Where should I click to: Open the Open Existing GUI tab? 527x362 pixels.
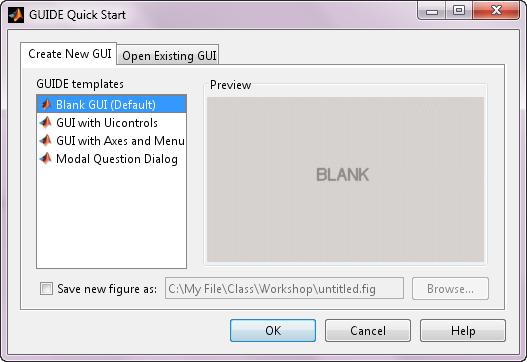(x=169, y=55)
